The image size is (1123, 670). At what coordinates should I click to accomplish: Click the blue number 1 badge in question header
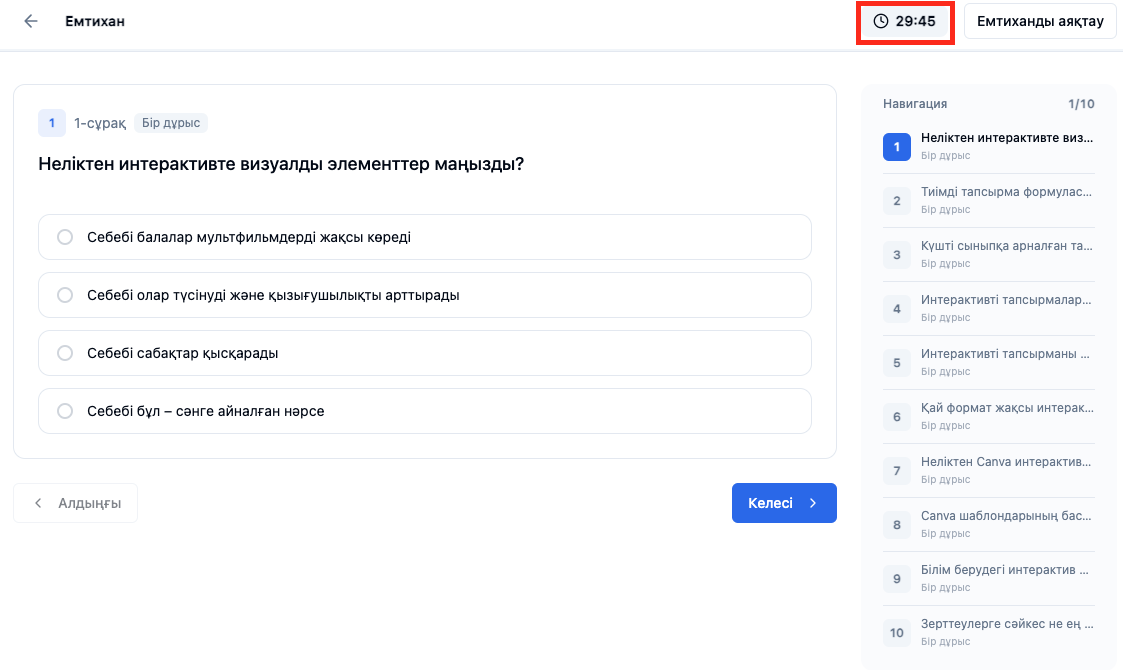[x=52, y=123]
